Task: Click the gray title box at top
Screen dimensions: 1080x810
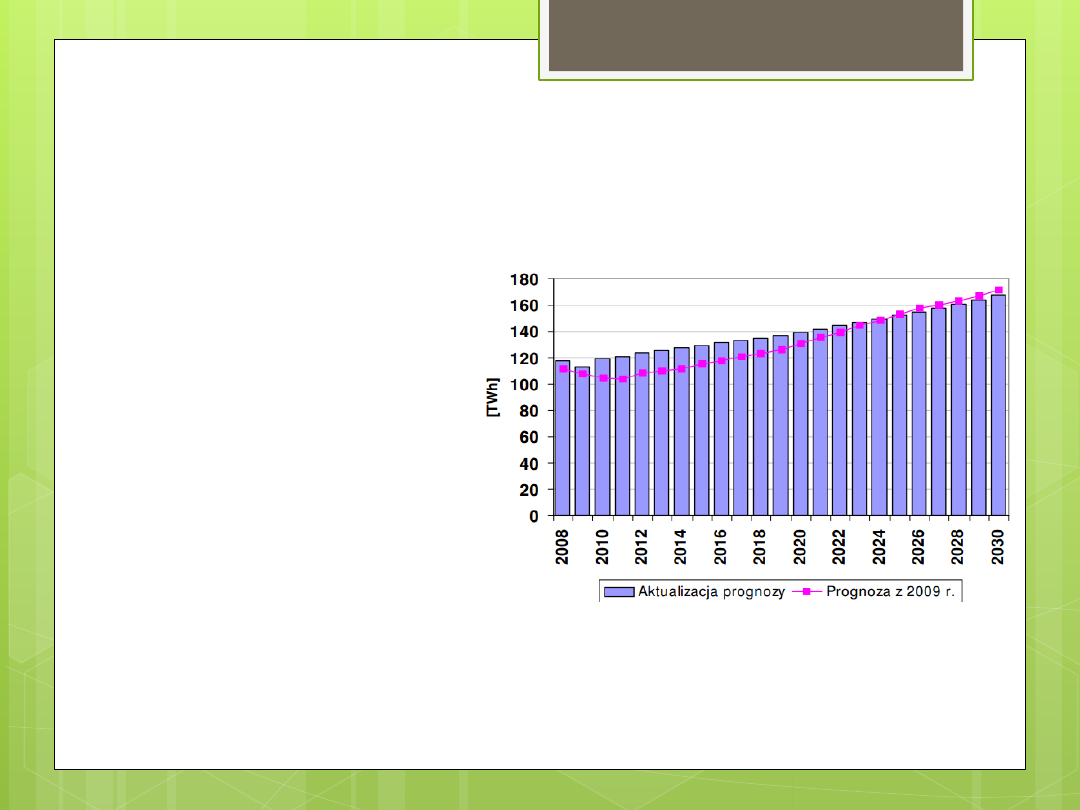Action: [x=756, y=36]
